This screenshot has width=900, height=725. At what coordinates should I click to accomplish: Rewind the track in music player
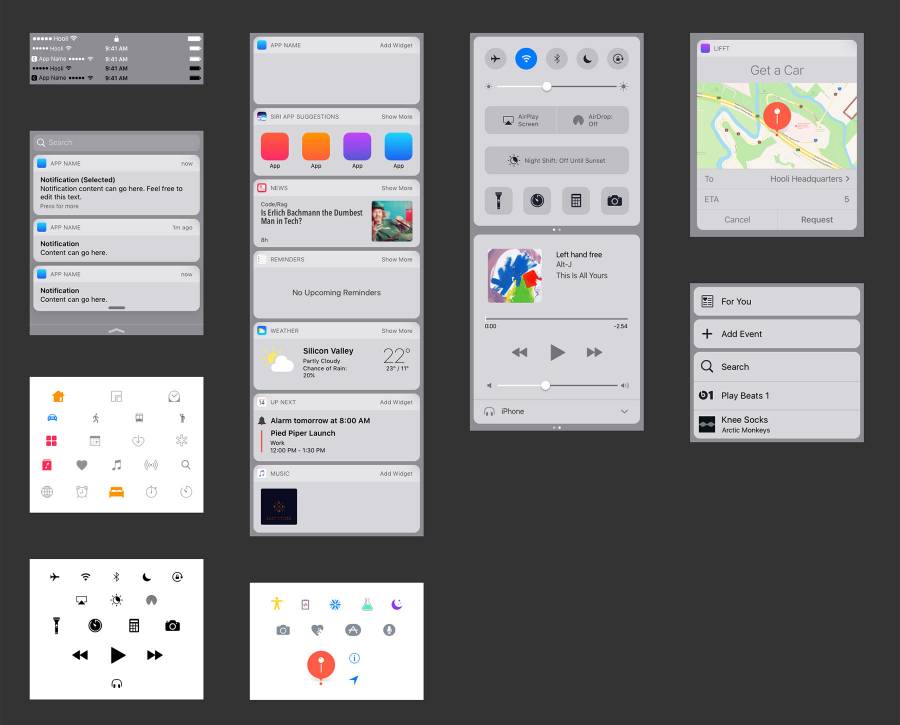coord(519,352)
